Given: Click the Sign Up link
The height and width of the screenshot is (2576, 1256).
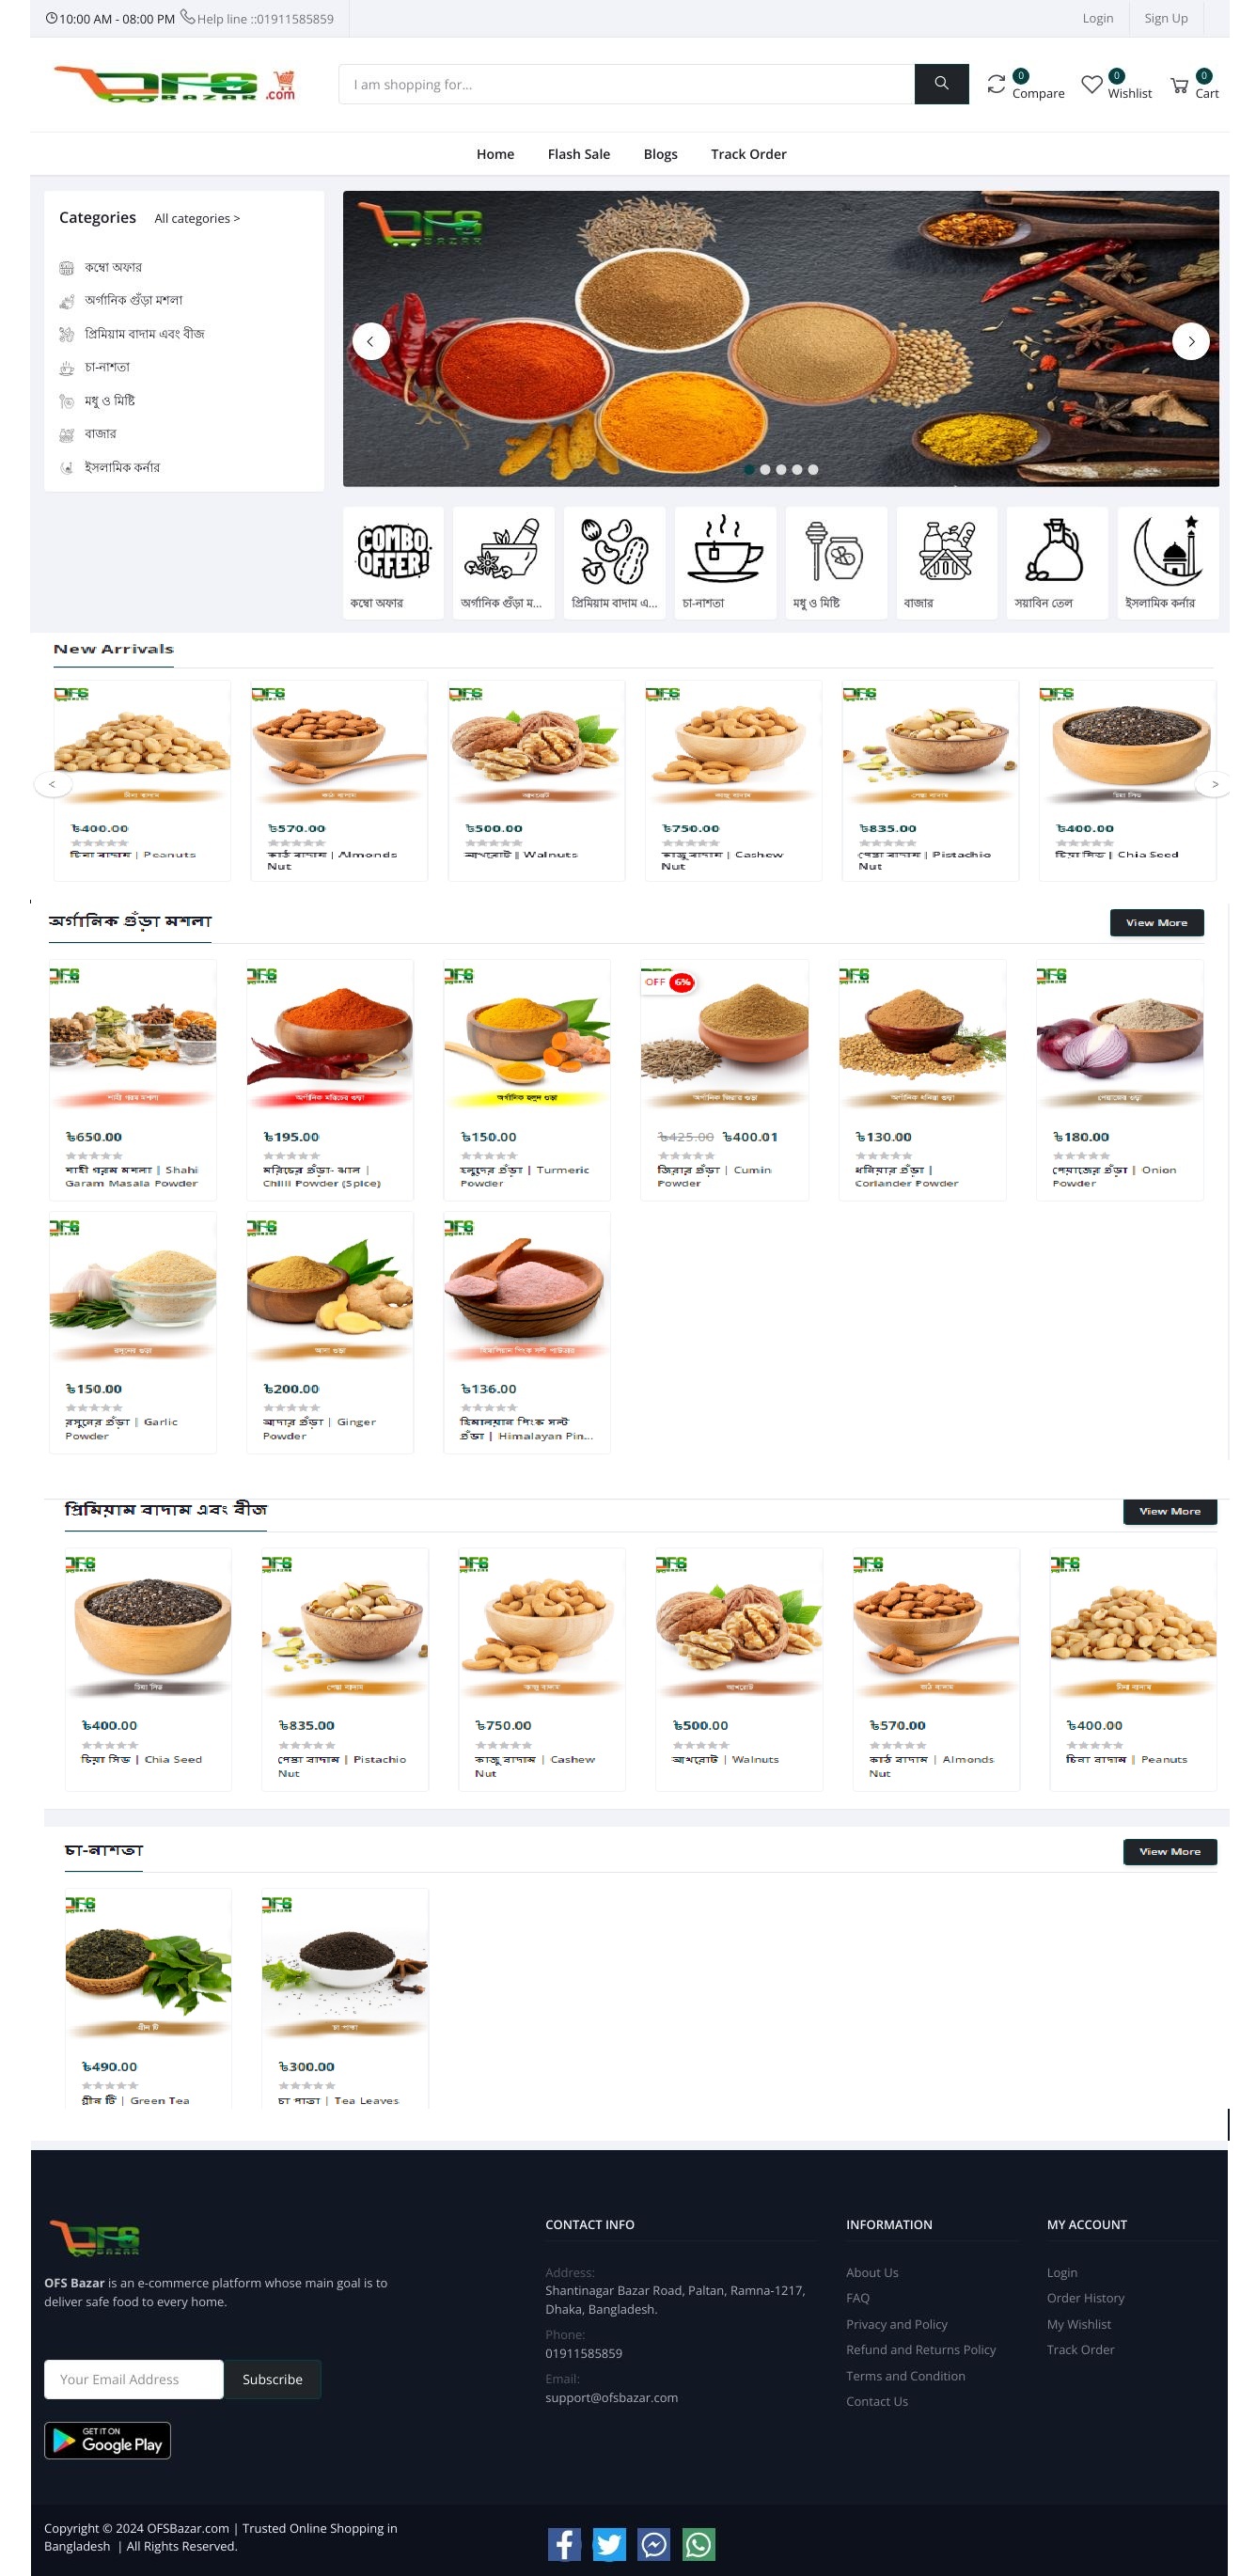Looking at the screenshot, I should 1165,18.
